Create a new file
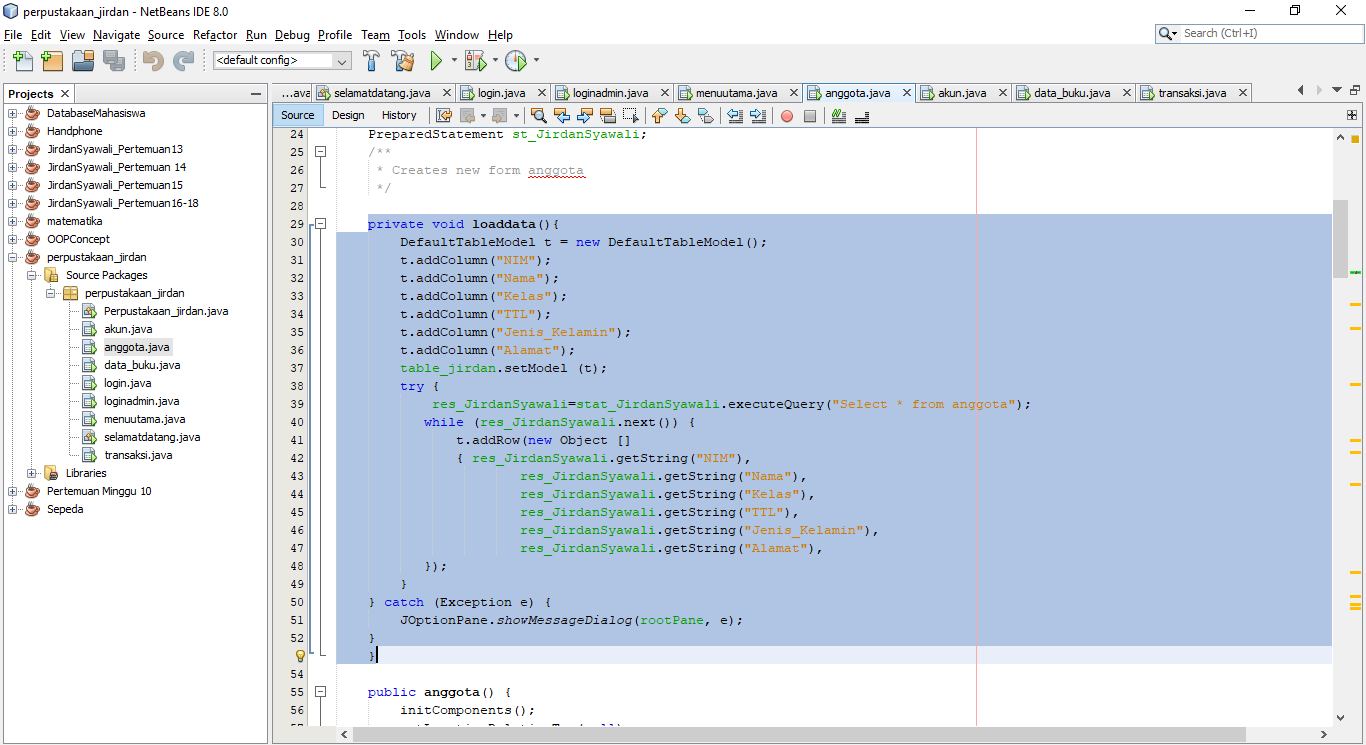Image resolution: width=1366 pixels, height=745 pixels. (22, 61)
